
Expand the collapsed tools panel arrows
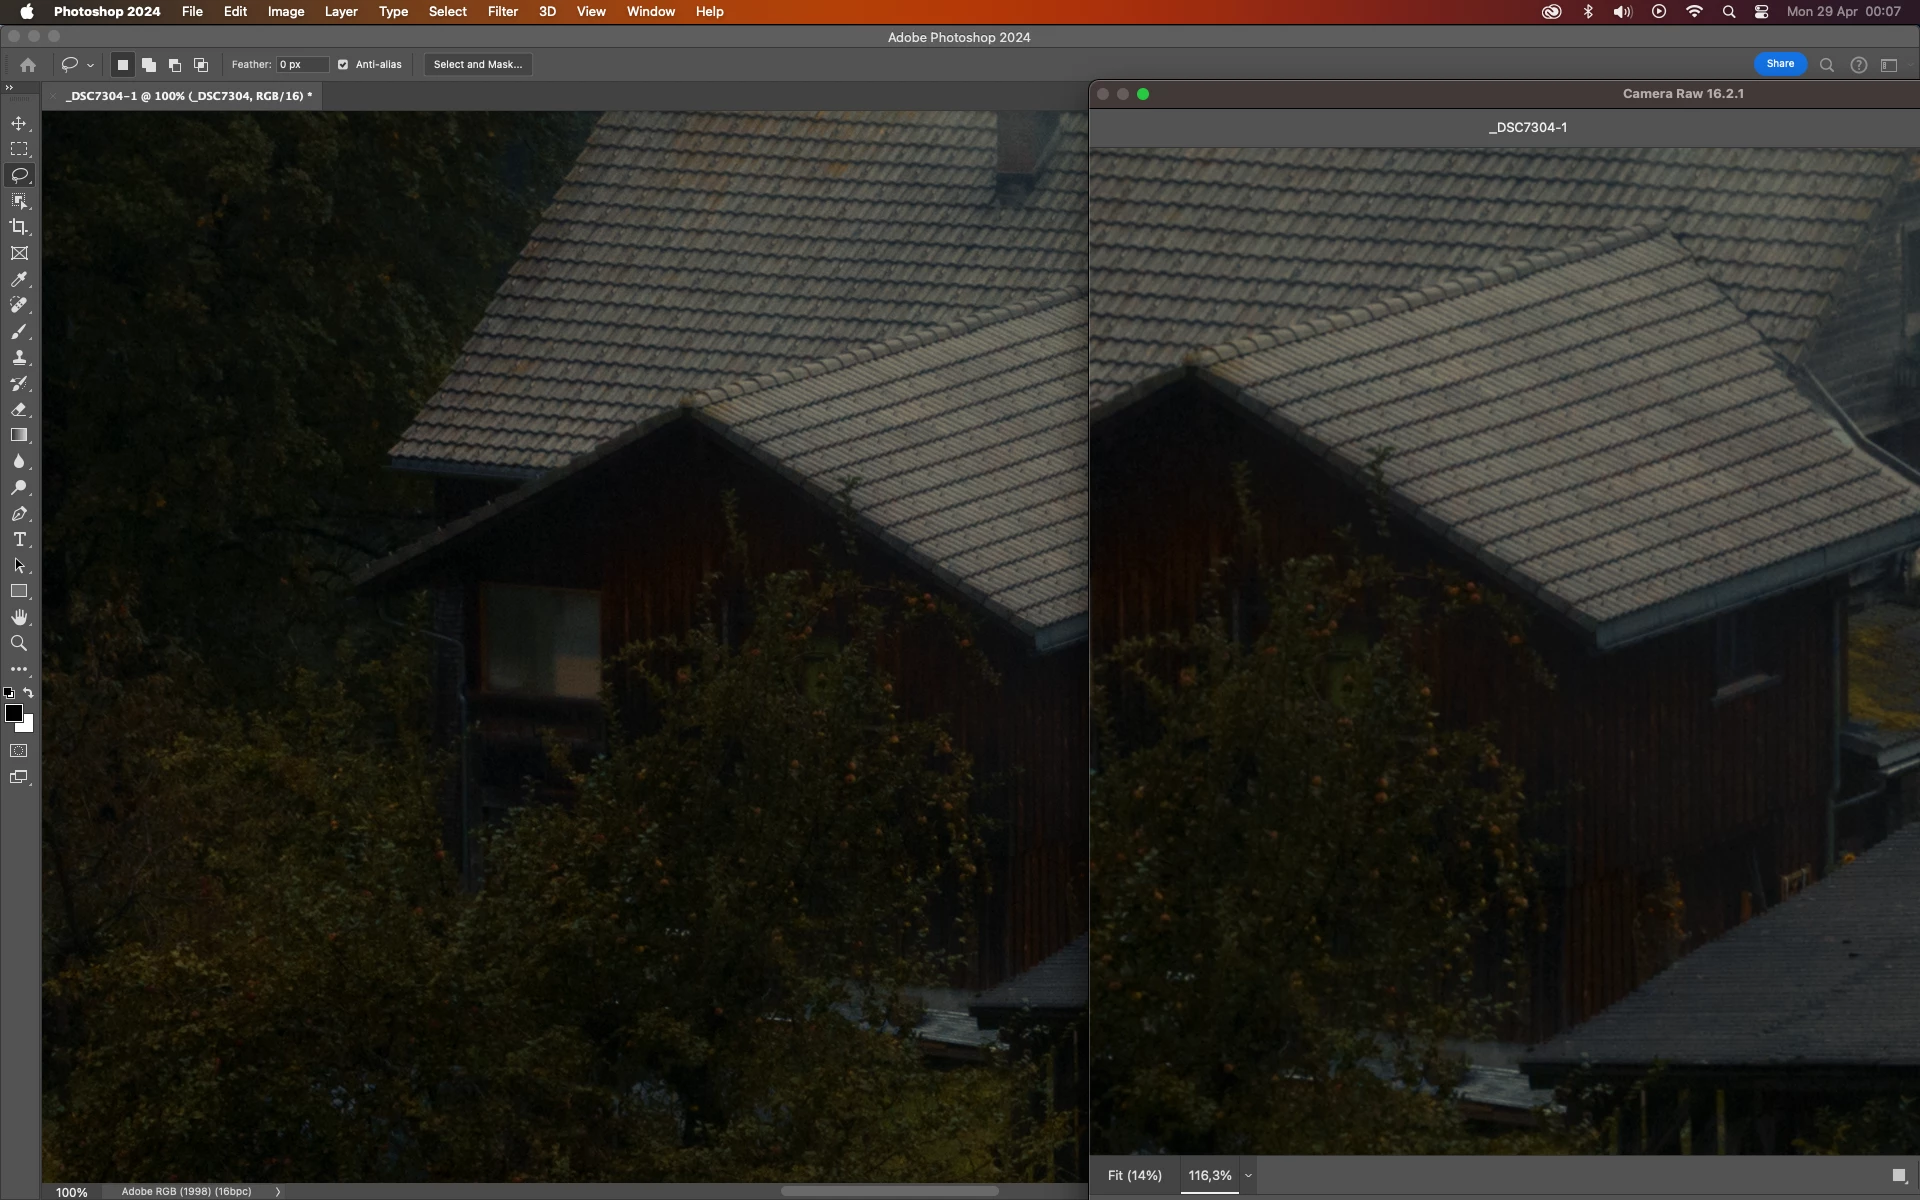[9, 88]
